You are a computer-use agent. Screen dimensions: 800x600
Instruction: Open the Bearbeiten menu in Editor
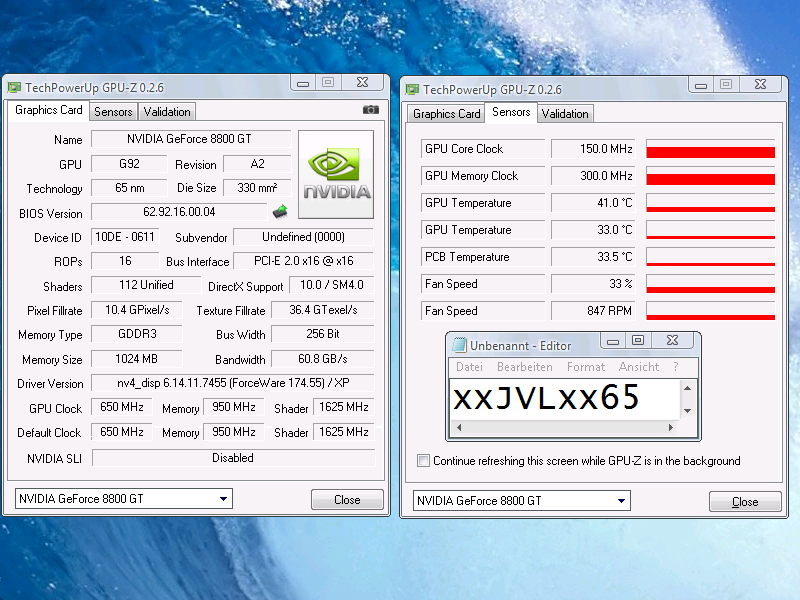coord(524,367)
